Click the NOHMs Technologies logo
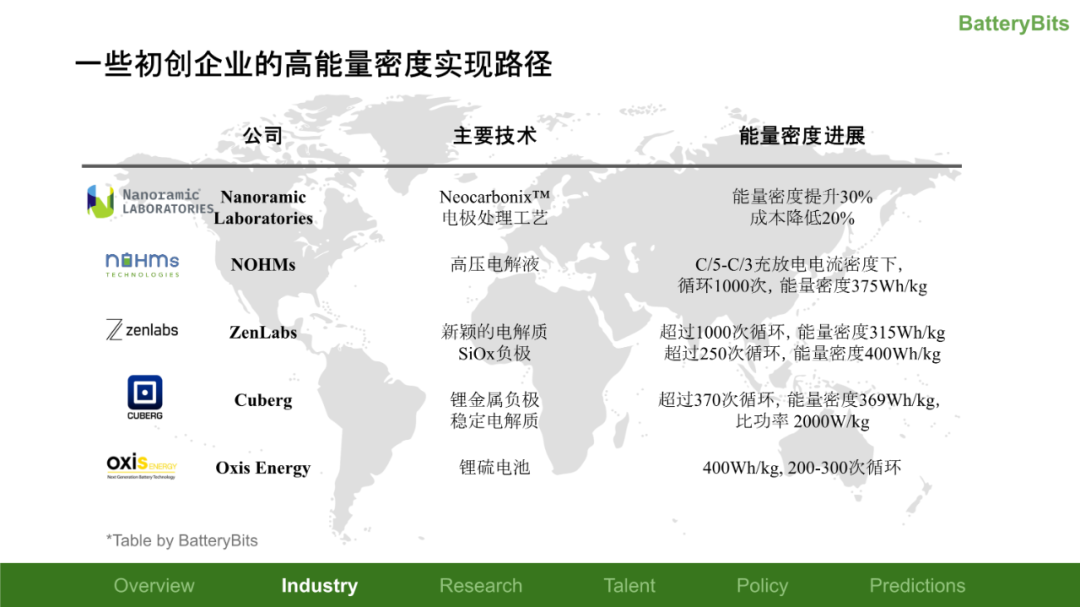The image size is (1080, 607). pos(142,265)
